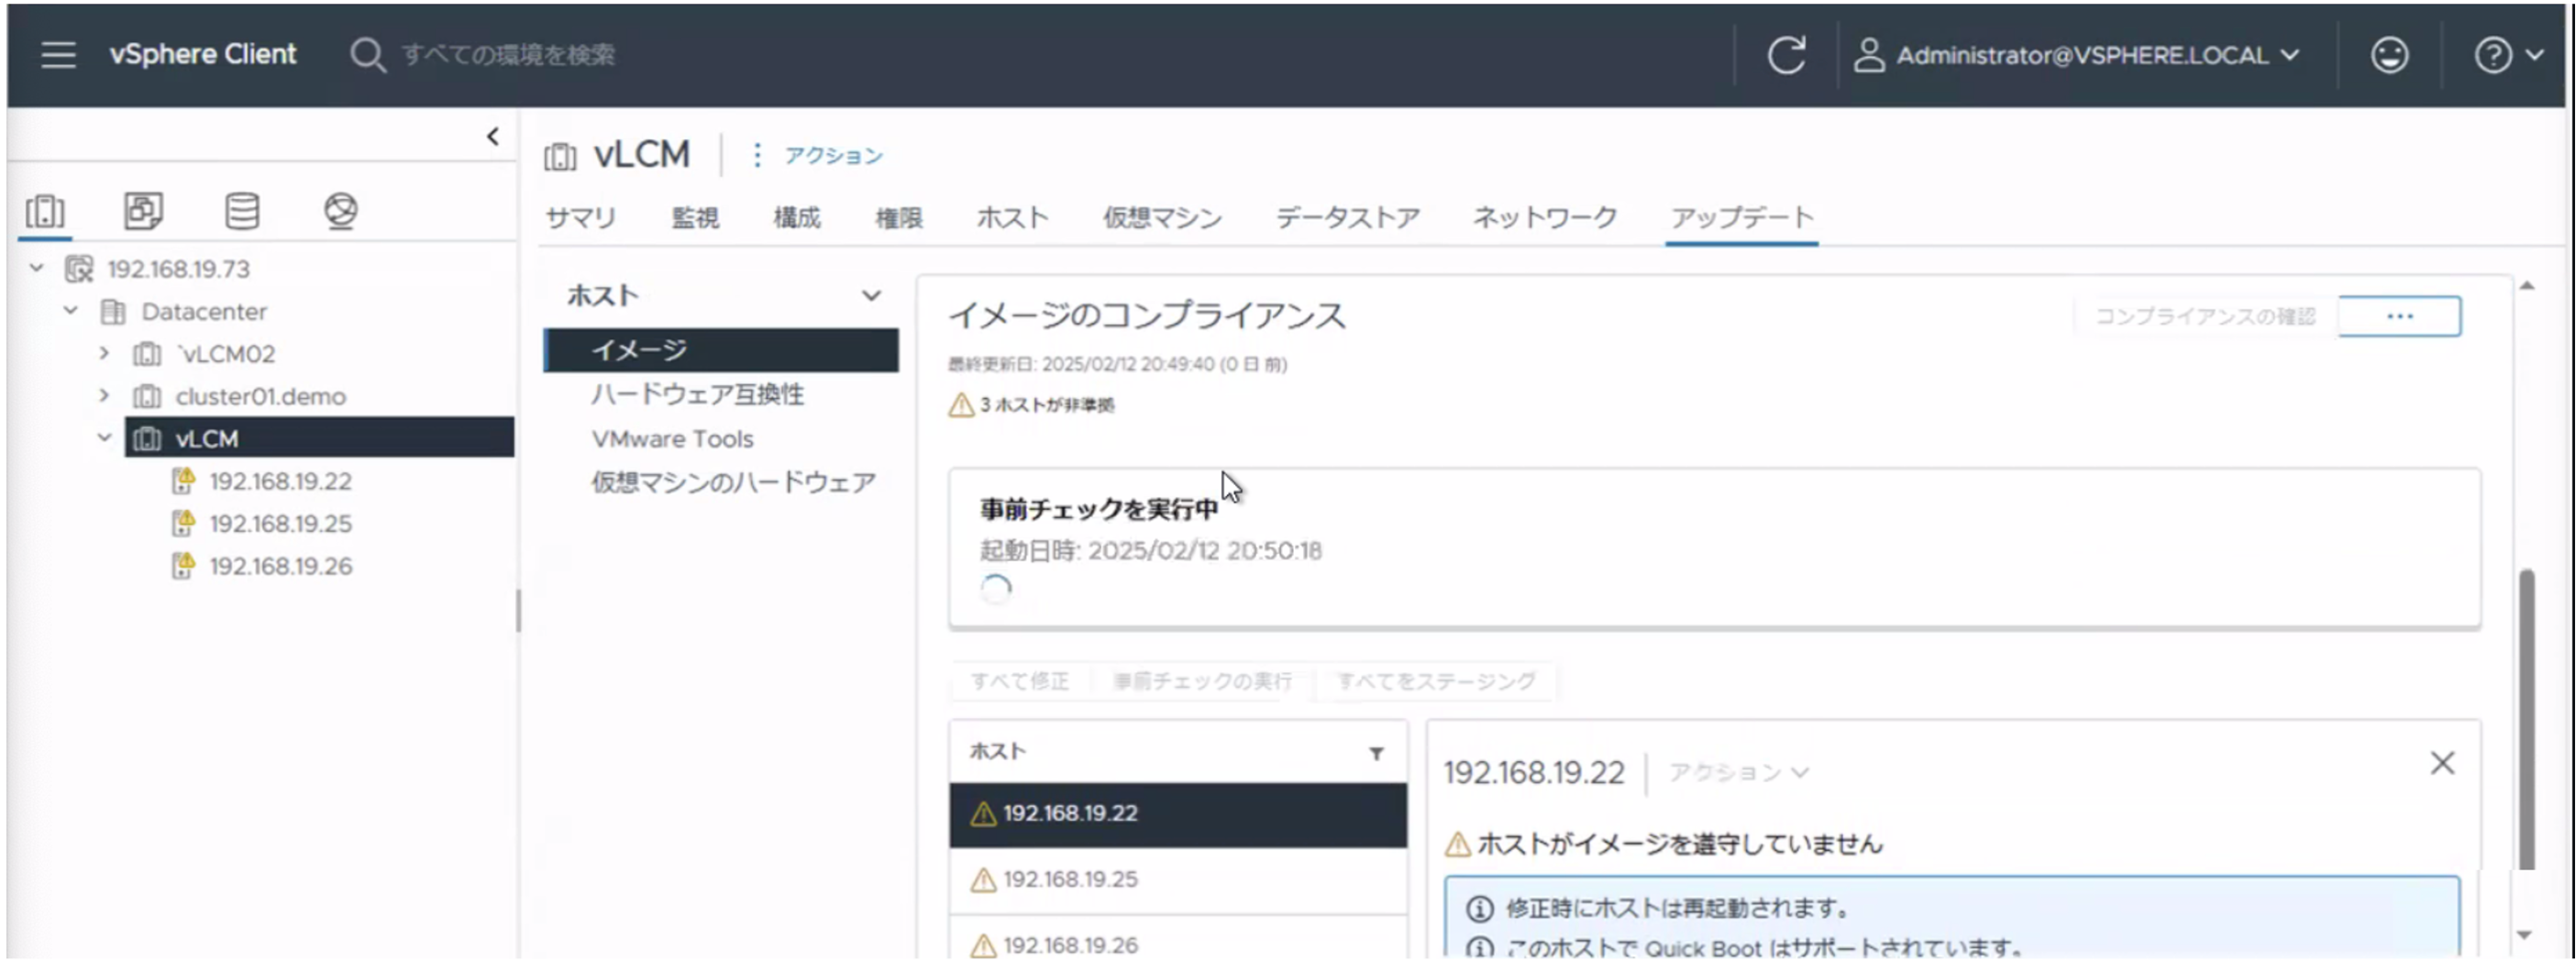2576x962 pixels.
Task: Refresh the vSphere Client view
Action: [1786, 54]
